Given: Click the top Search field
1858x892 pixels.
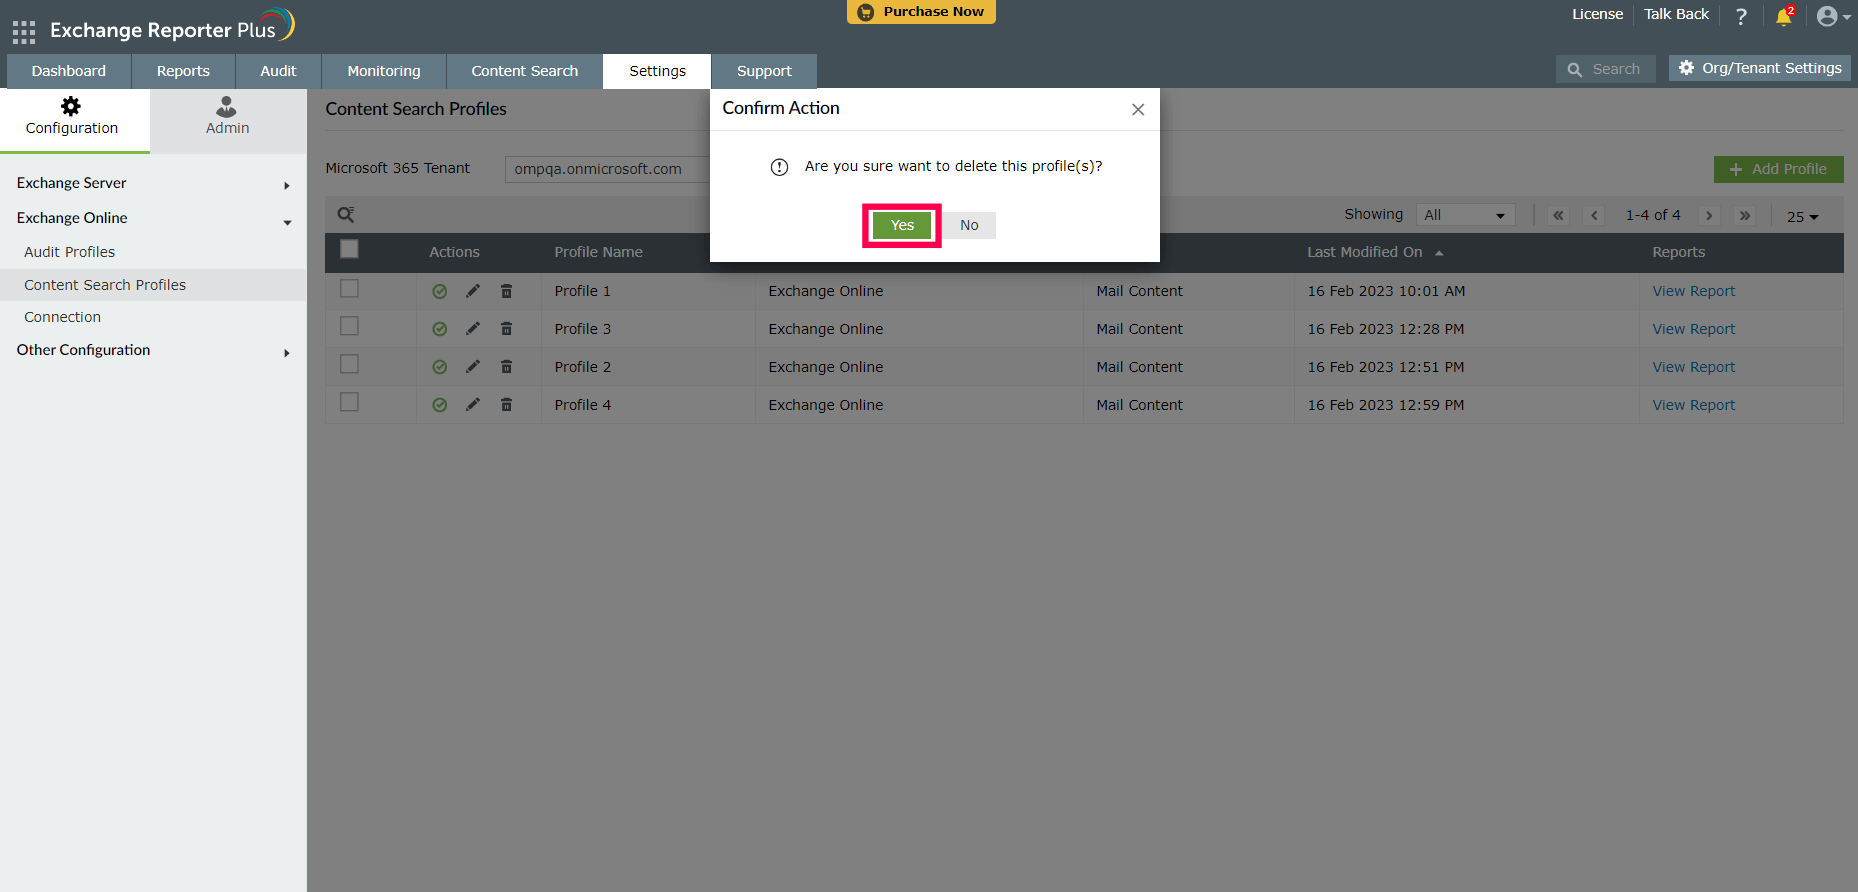Looking at the screenshot, I should [x=1606, y=69].
